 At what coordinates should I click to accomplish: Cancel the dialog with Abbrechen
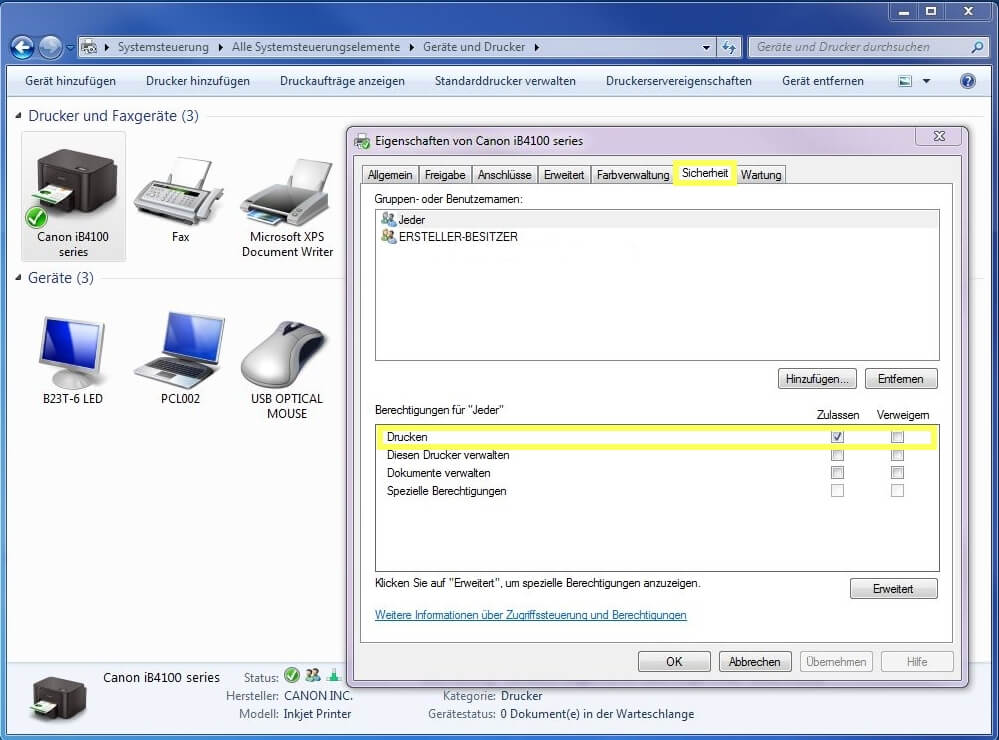tap(755, 662)
